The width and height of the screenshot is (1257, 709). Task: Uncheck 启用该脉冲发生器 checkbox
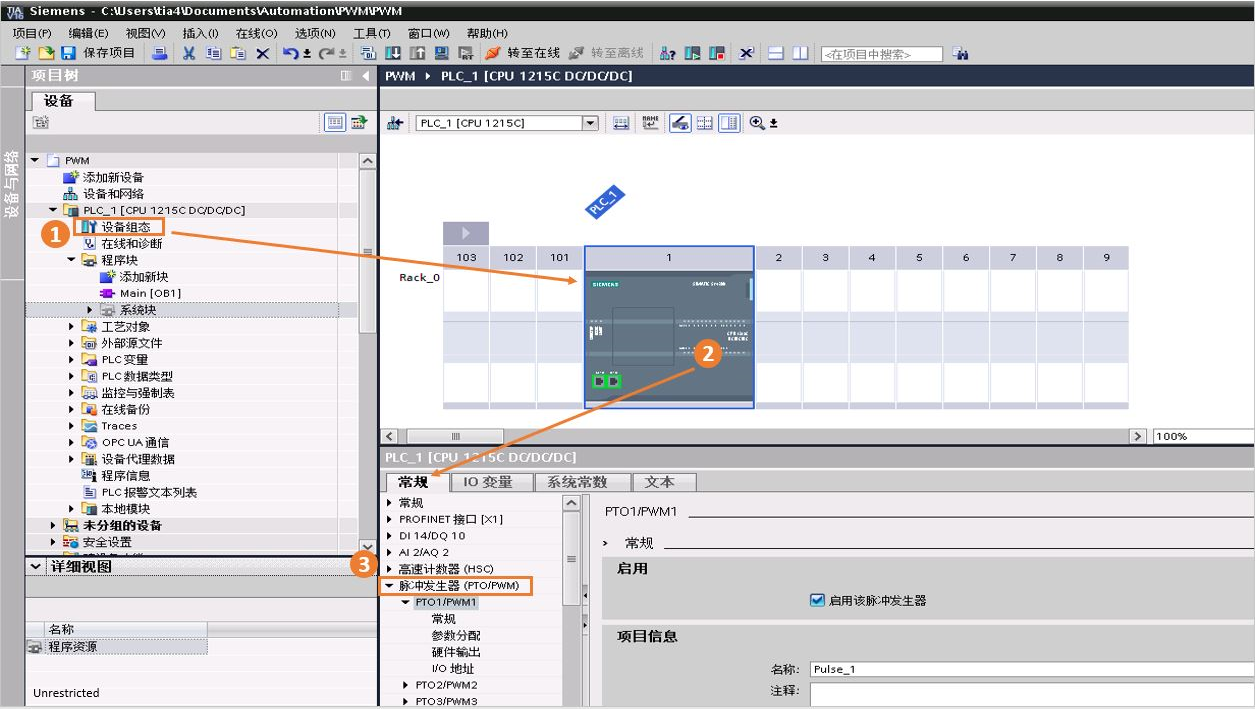818,601
